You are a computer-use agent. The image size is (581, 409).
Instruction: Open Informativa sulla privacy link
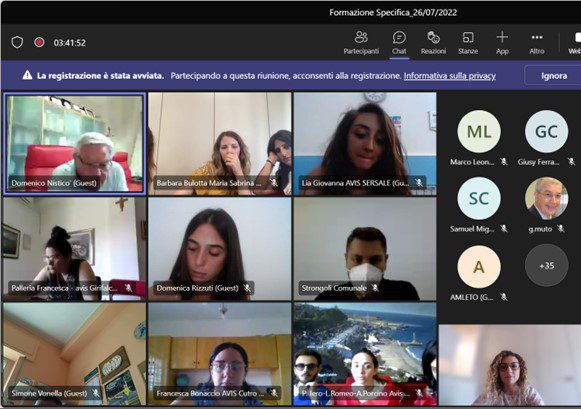click(449, 76)
